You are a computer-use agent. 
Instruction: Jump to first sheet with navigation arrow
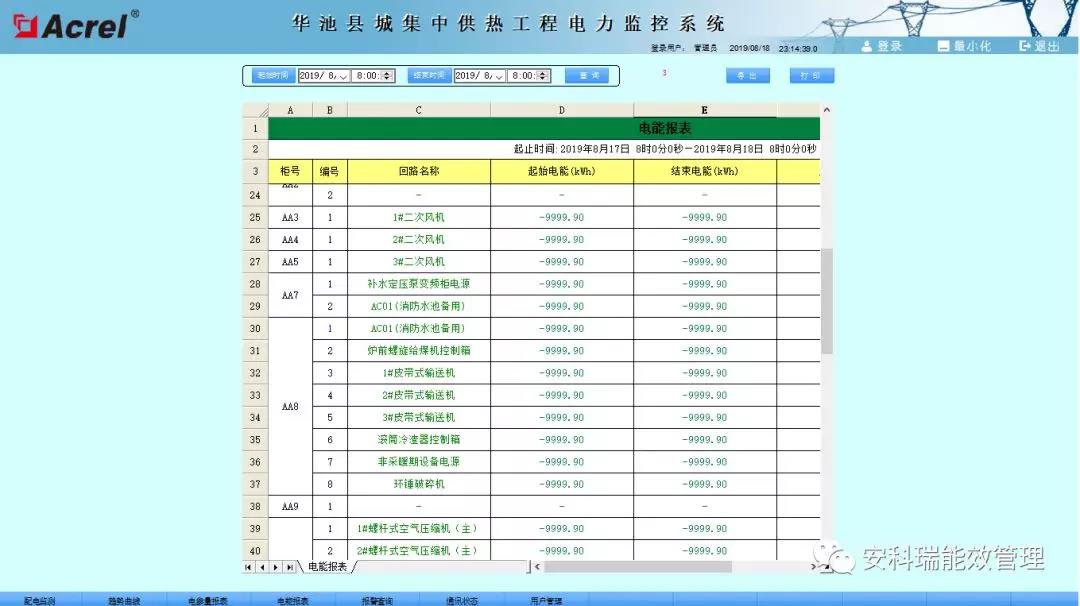[x=248, y=567]
